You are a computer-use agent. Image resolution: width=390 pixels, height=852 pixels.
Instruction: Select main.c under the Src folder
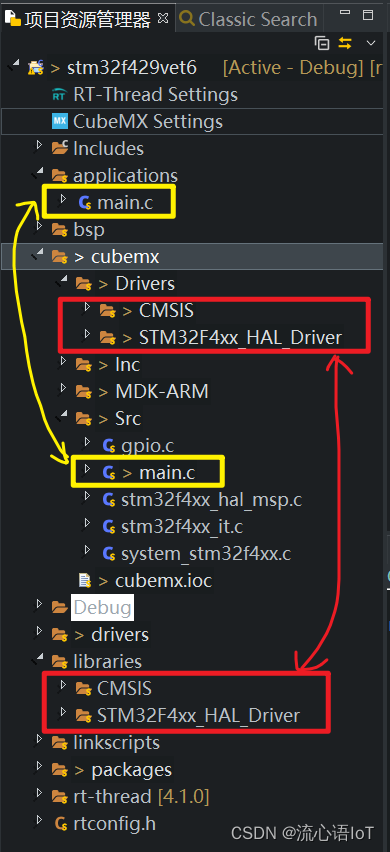167,473
